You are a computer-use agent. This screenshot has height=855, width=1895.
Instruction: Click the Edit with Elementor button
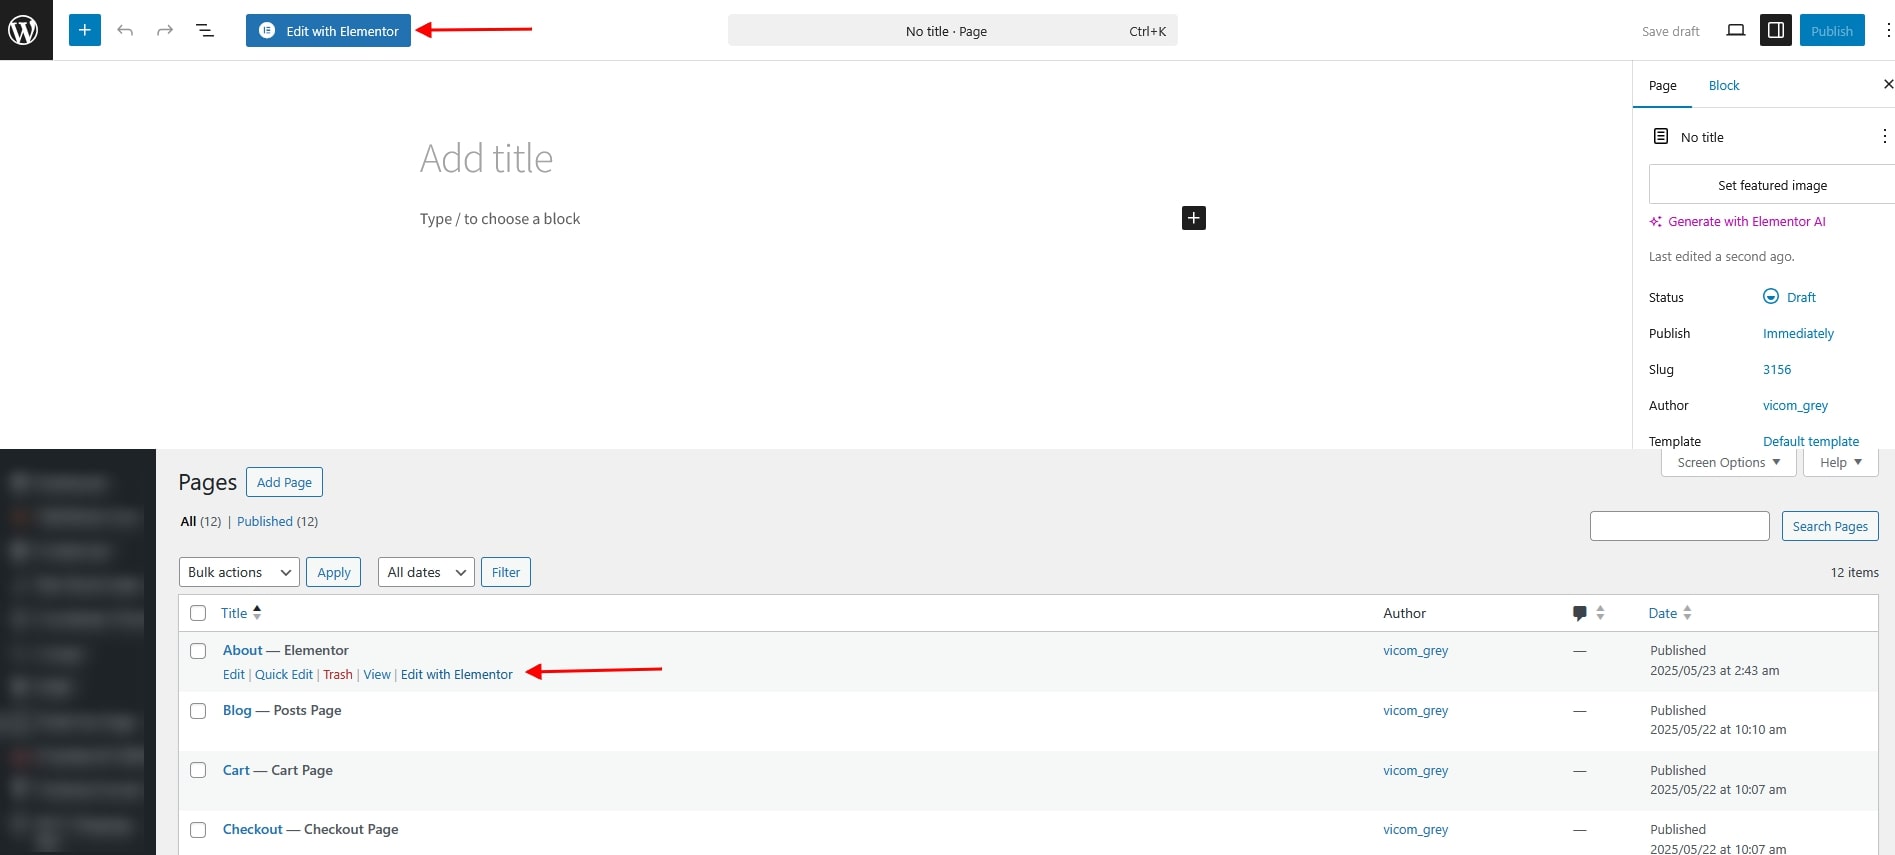[x=328, y=31]
